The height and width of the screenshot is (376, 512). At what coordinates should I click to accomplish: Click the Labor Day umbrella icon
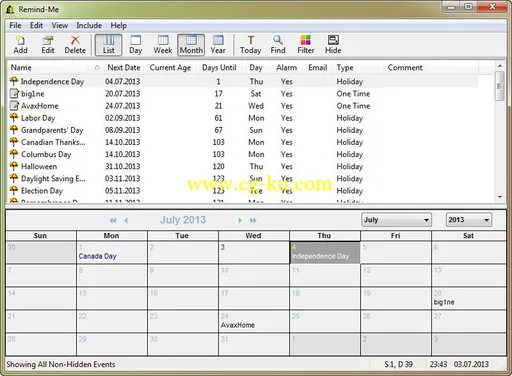[14, 117]
